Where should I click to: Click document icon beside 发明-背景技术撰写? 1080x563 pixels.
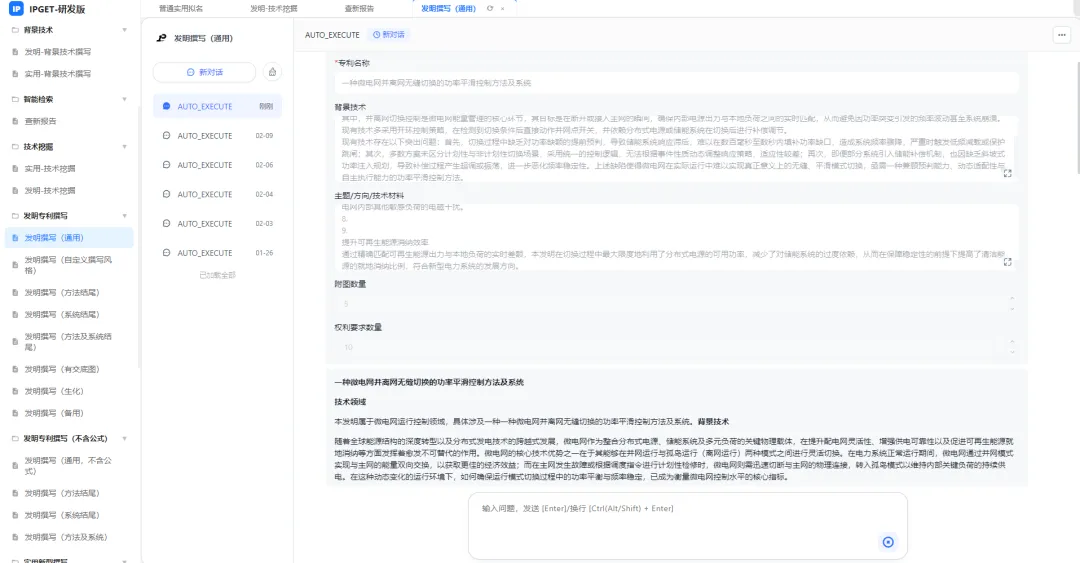pyautogui.click(x=15, y=52)
